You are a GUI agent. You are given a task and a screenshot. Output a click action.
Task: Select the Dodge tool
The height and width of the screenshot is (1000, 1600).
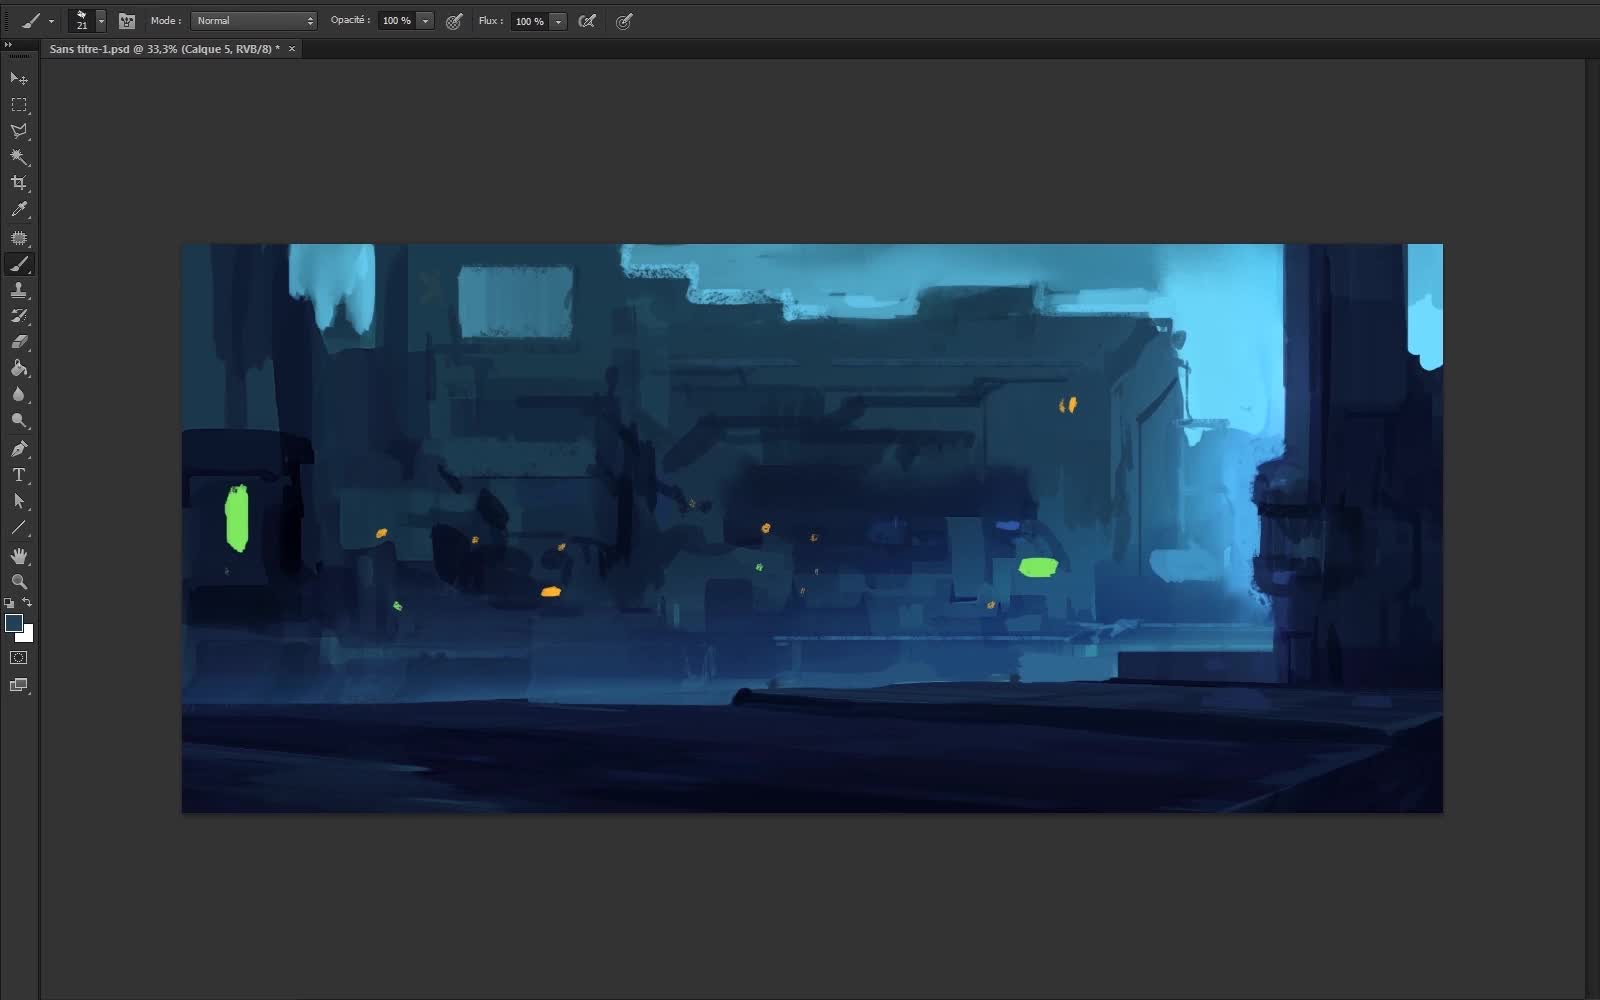coord(19,420)
